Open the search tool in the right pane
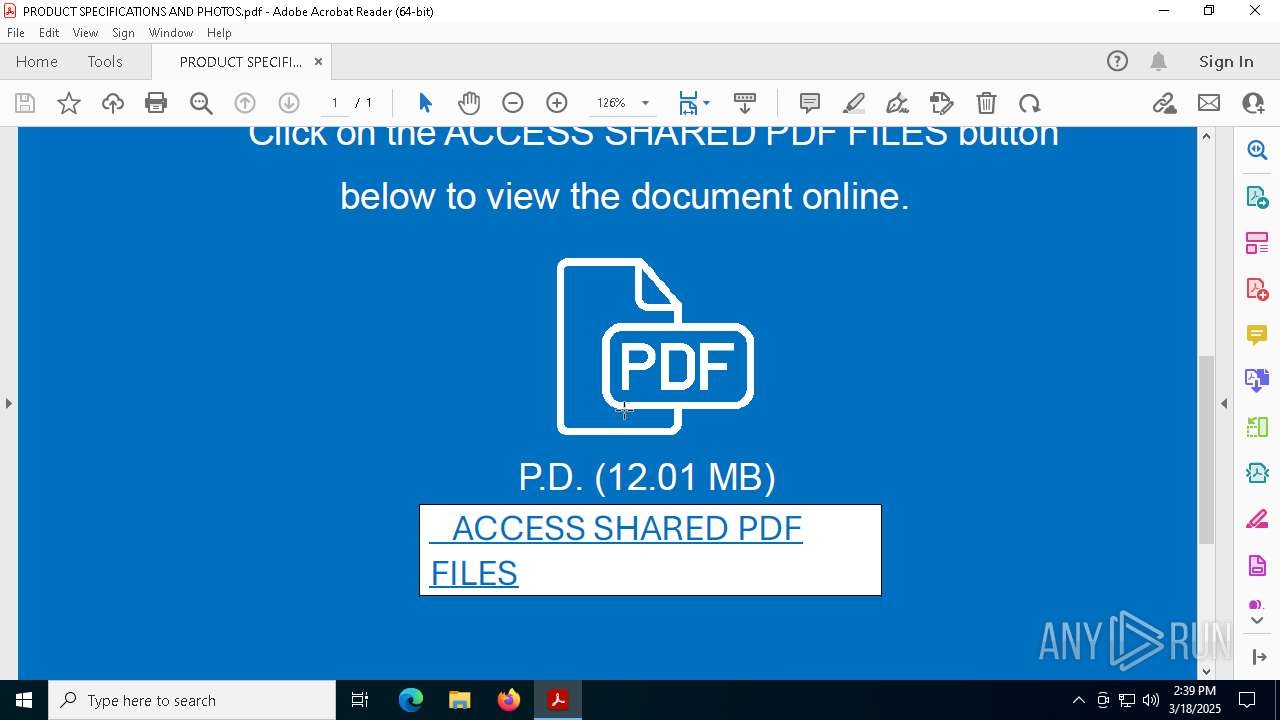The width and height of the screenshot is (1280, 720). tap(1257, 150)
